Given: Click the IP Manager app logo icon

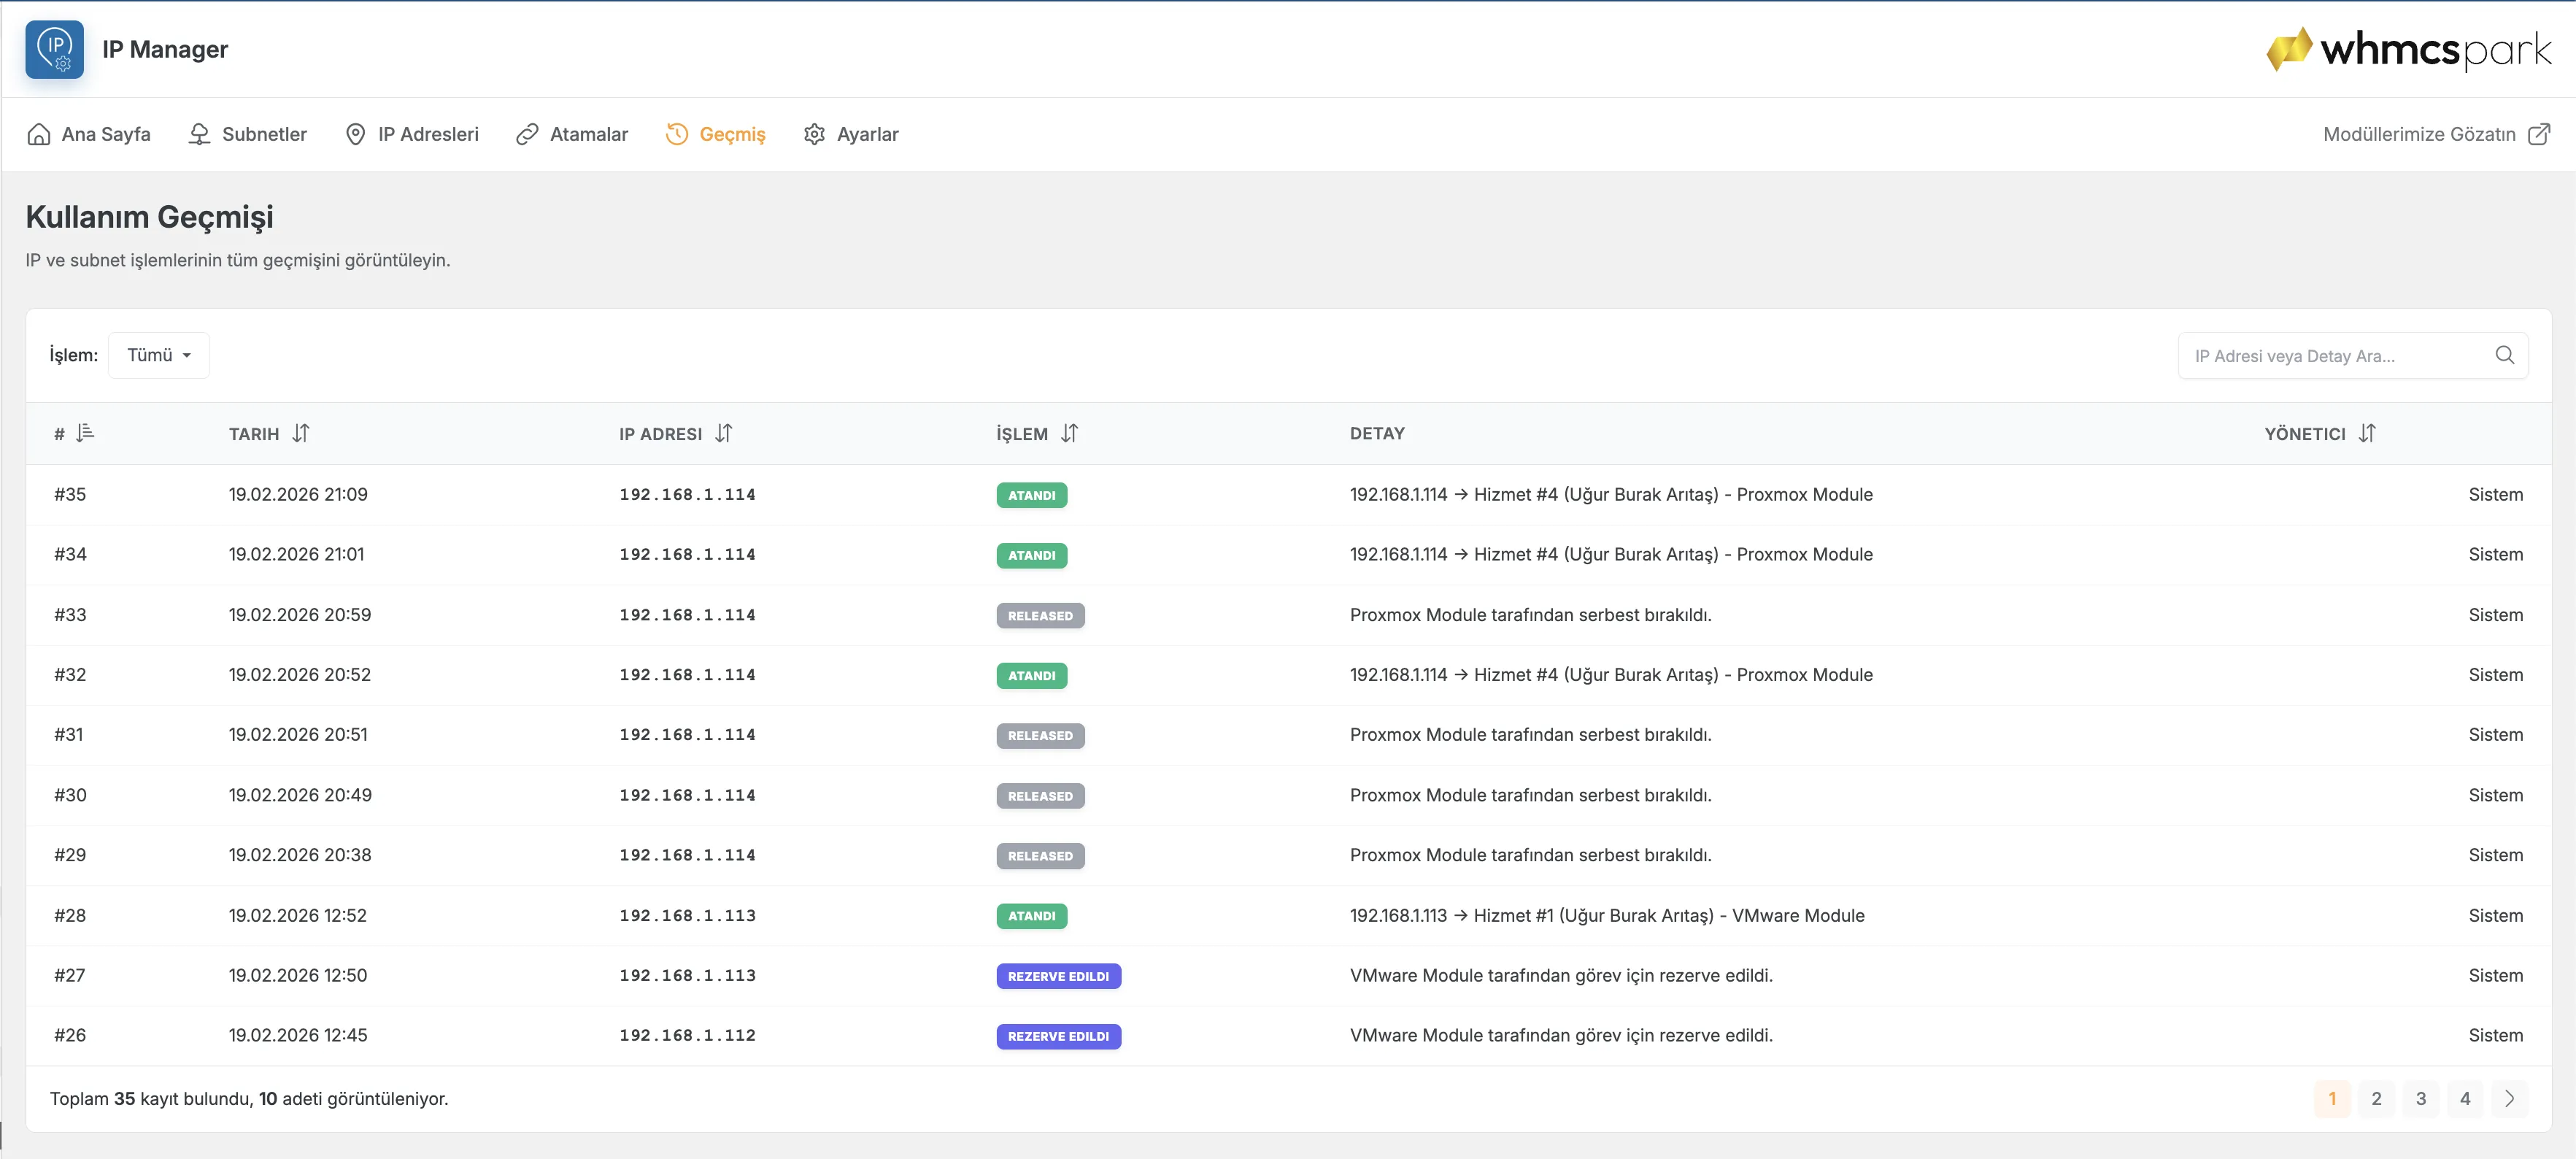Looking at the screenshot, I should click(55, 49).
